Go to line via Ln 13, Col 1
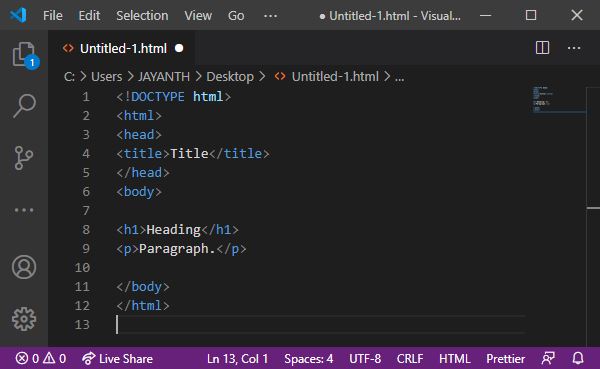The image size is (600, 369). pos(237,359)
